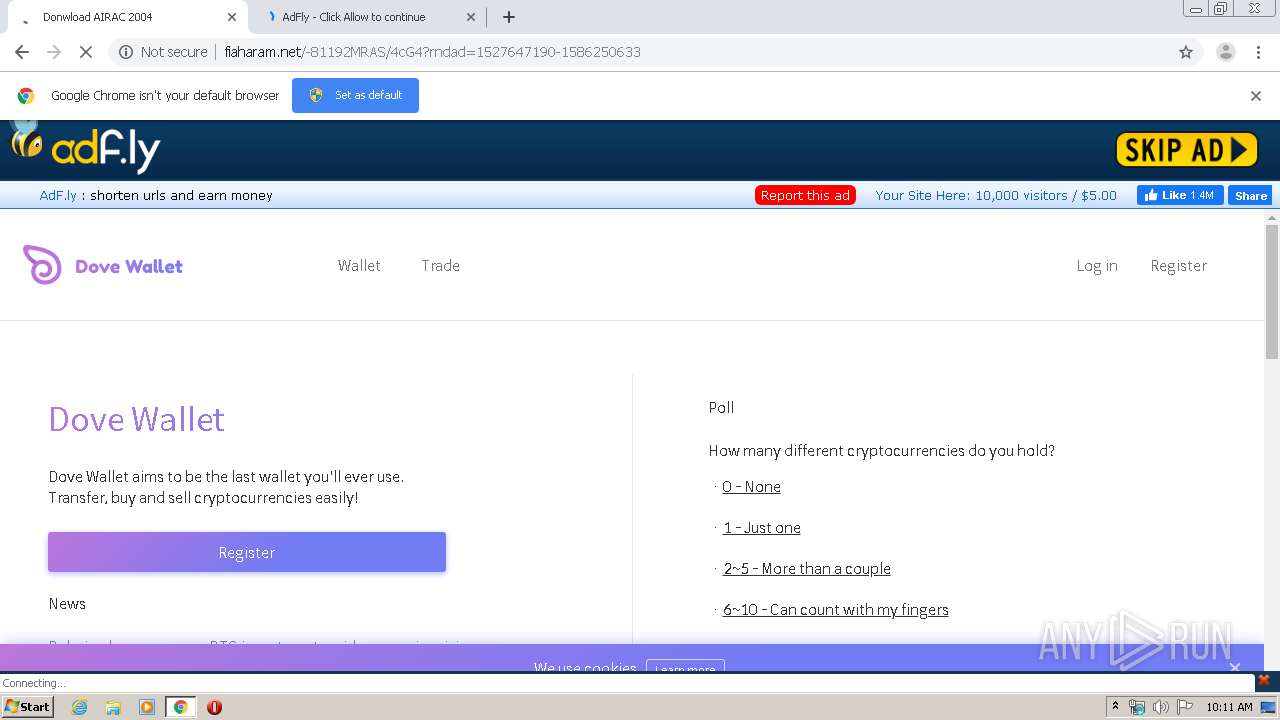Click the Dove Wallet logo
1280x720 pixels.
click(x=103, y=265)
